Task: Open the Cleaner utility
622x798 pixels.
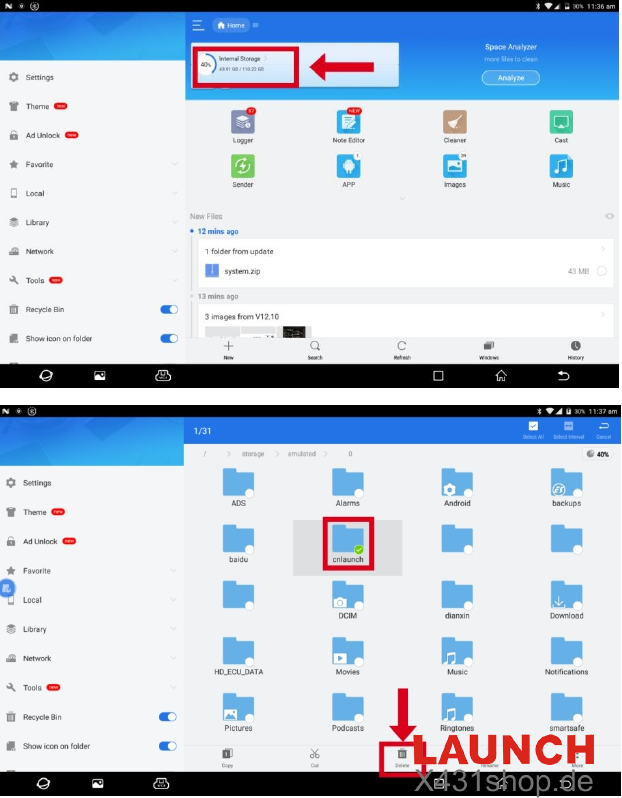Action: (455, 123)
